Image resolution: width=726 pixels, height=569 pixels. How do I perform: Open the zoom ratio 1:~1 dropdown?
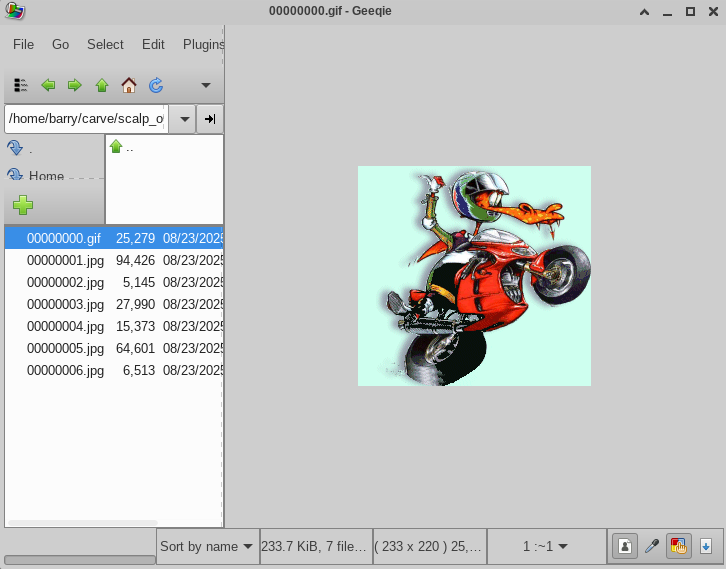[x=545, y=546]
